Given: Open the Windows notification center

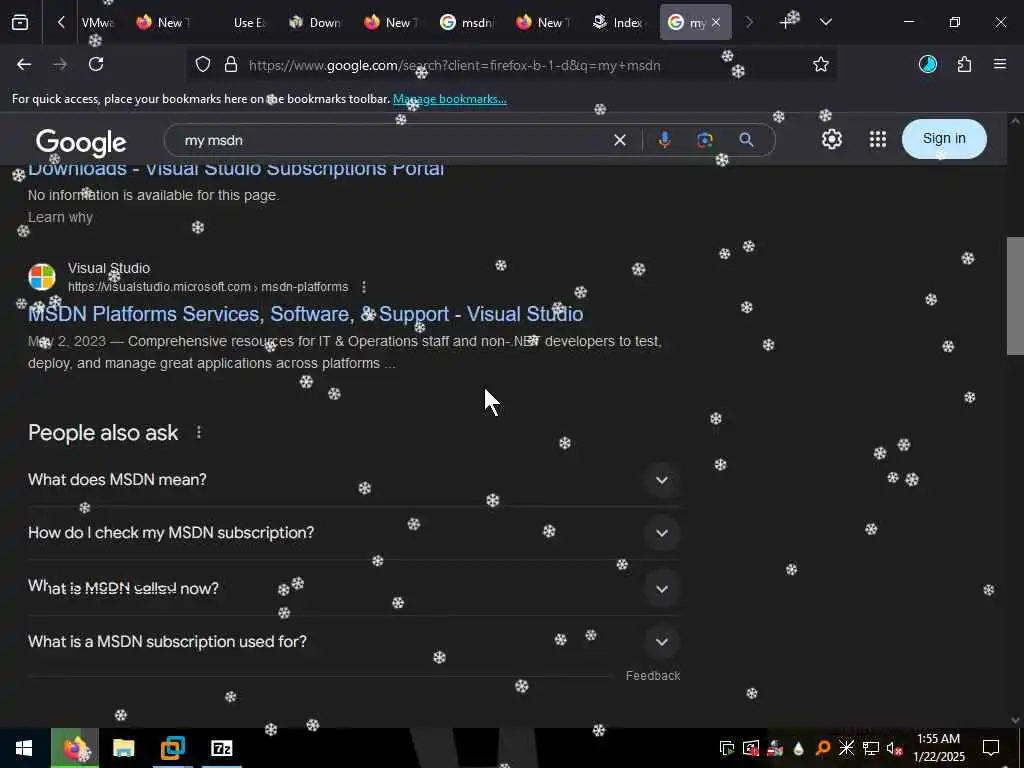Looking at the screenshot, I should (991, 748).
